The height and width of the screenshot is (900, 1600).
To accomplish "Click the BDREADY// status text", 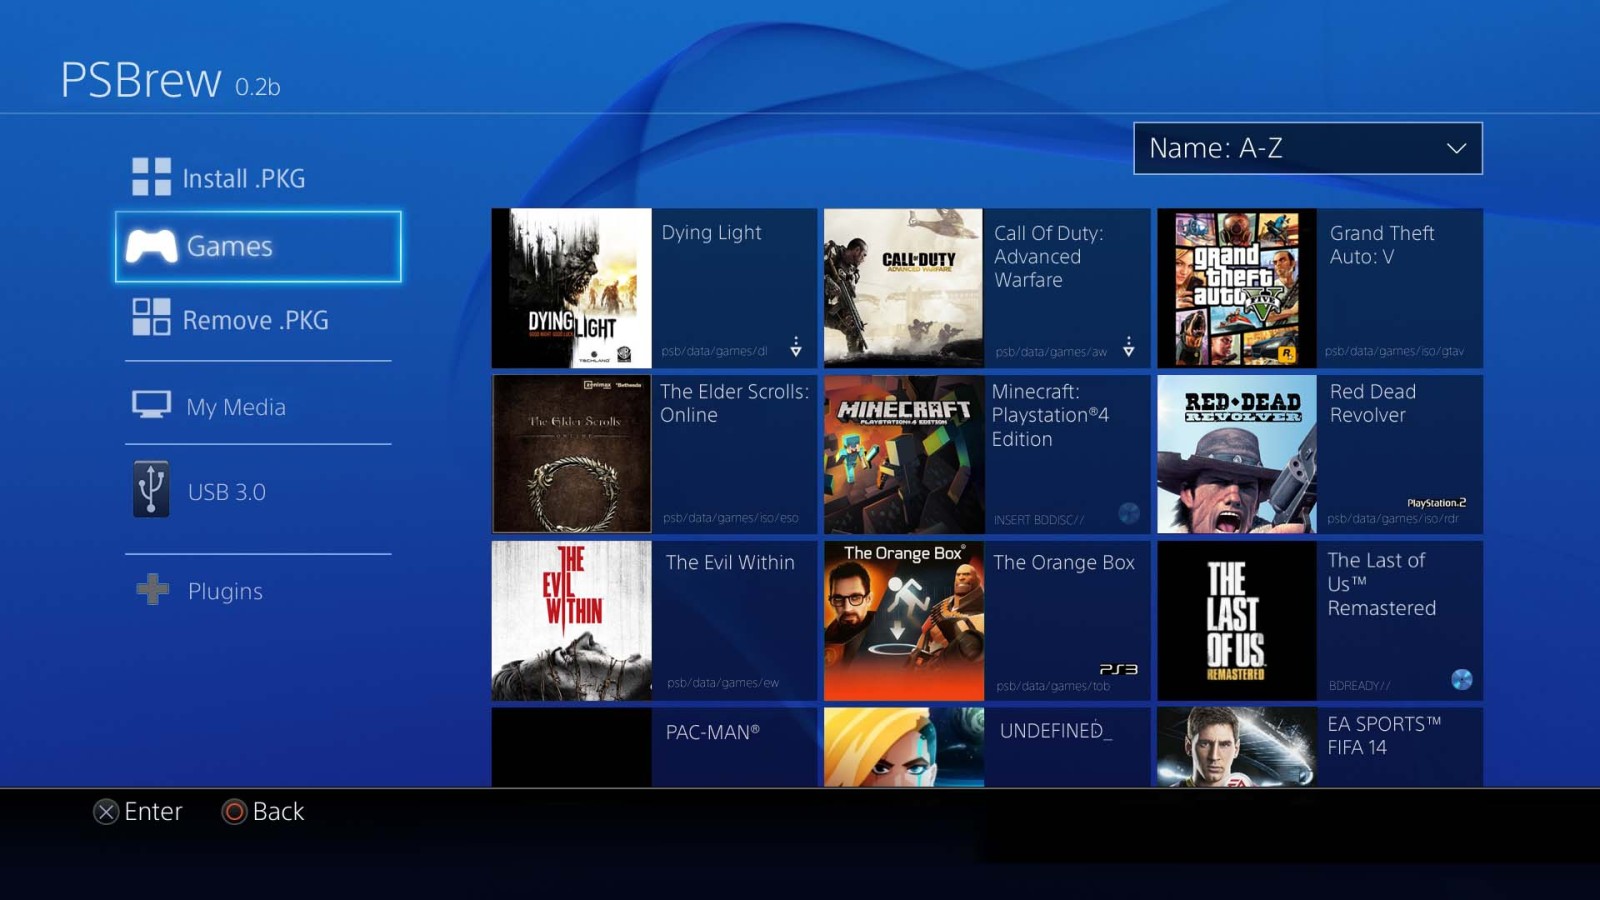I will (x=1359, y=685).
